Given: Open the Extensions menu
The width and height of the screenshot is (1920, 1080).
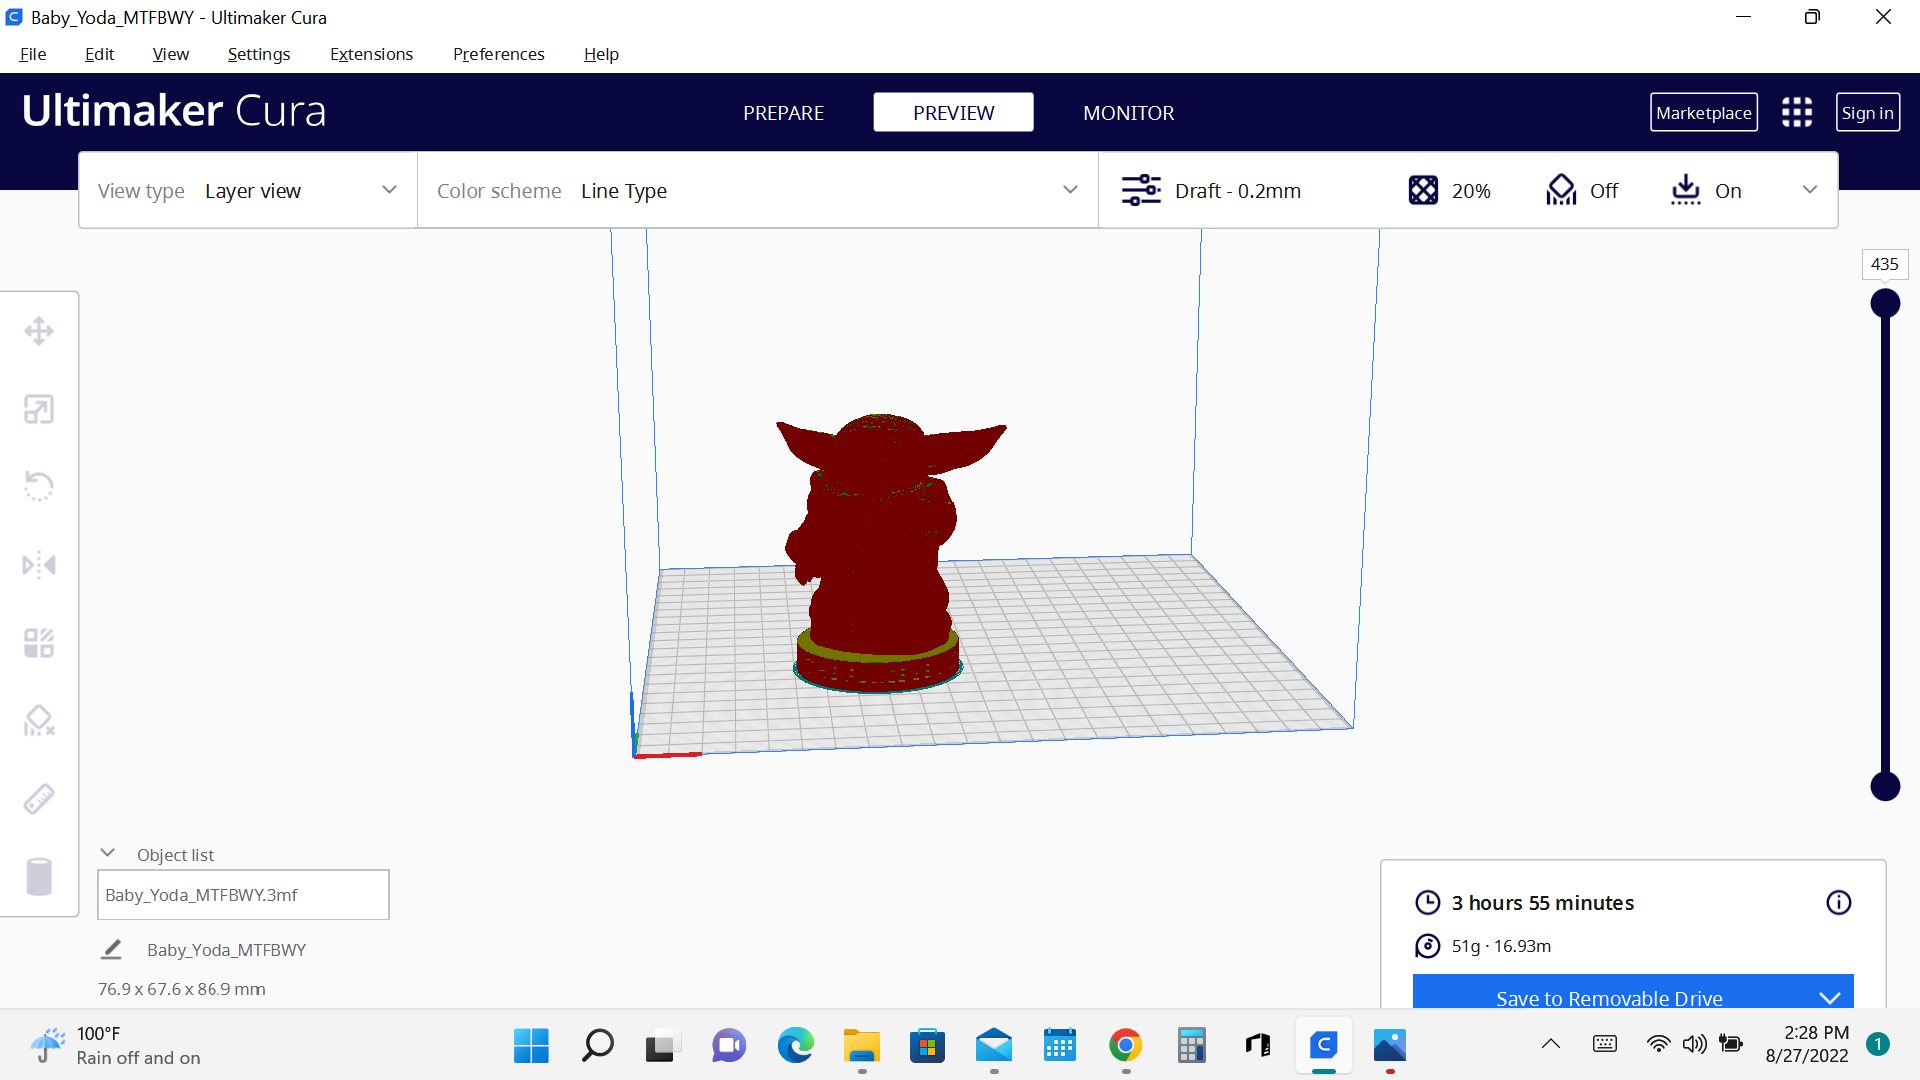Looking at the screenshot, I should (370, 54).
